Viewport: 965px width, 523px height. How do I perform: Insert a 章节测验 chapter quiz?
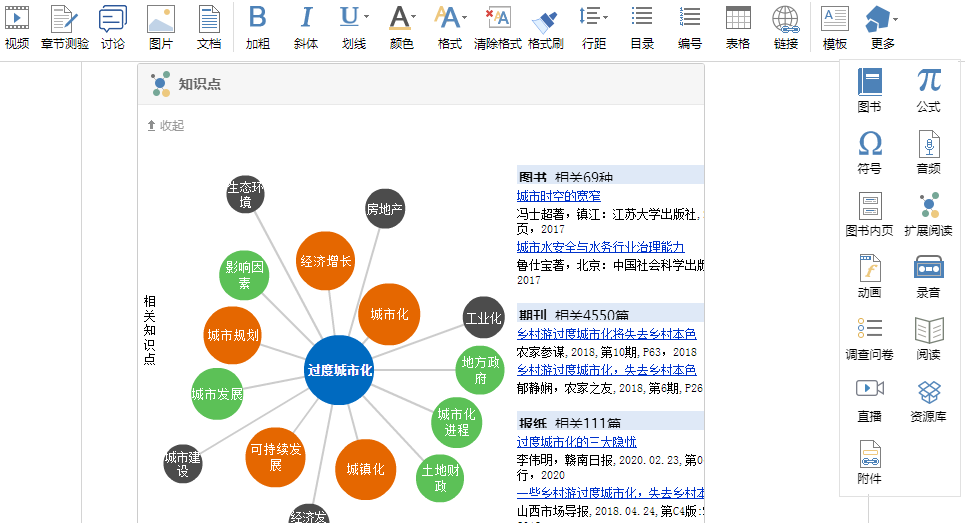coord(64,27)
